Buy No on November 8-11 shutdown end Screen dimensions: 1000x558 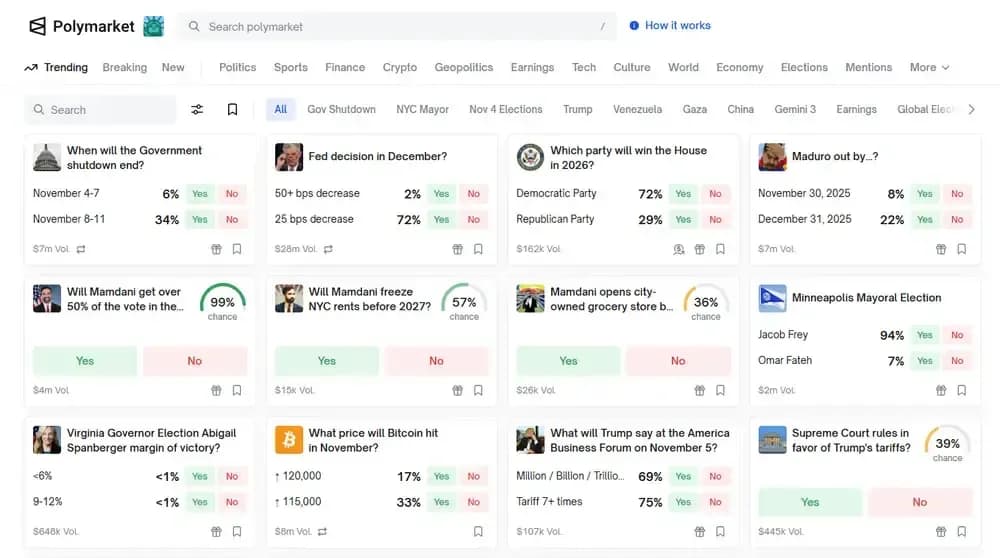pyautogui.click(x=232, y=219)
